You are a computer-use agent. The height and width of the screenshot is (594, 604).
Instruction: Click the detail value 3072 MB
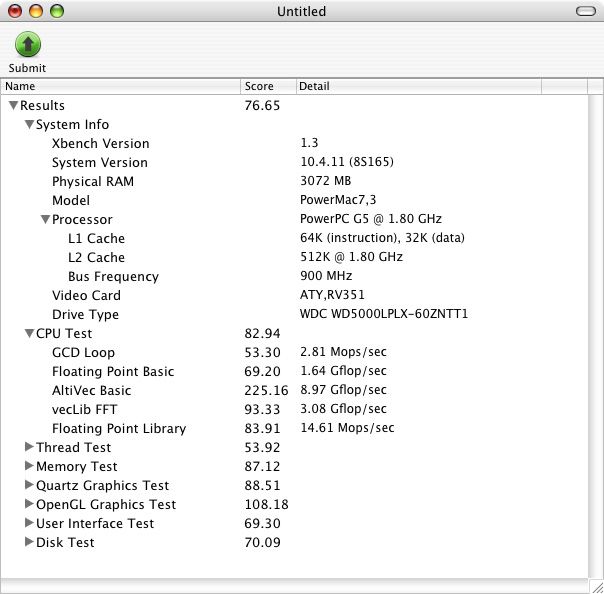325,181
